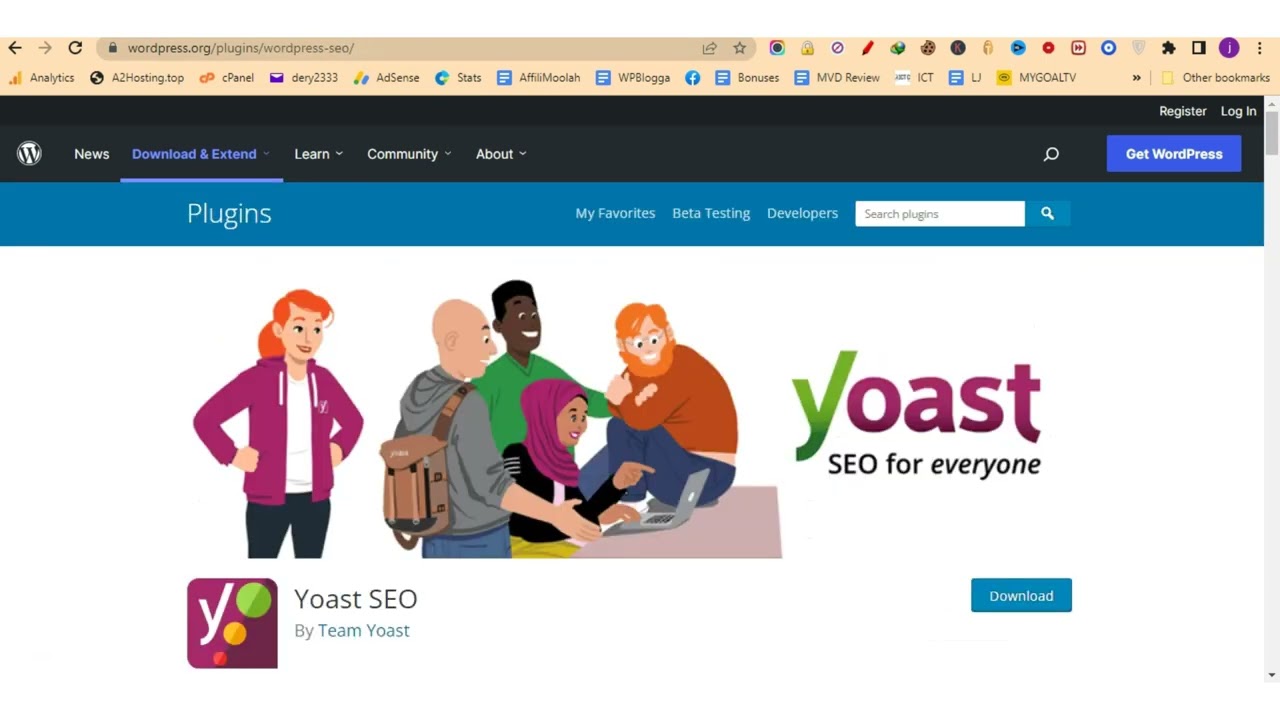Image resolution: width=1280 pixels, height=720 pixels.
Task: Expand the Community dropdown menu
Action: 409,154
